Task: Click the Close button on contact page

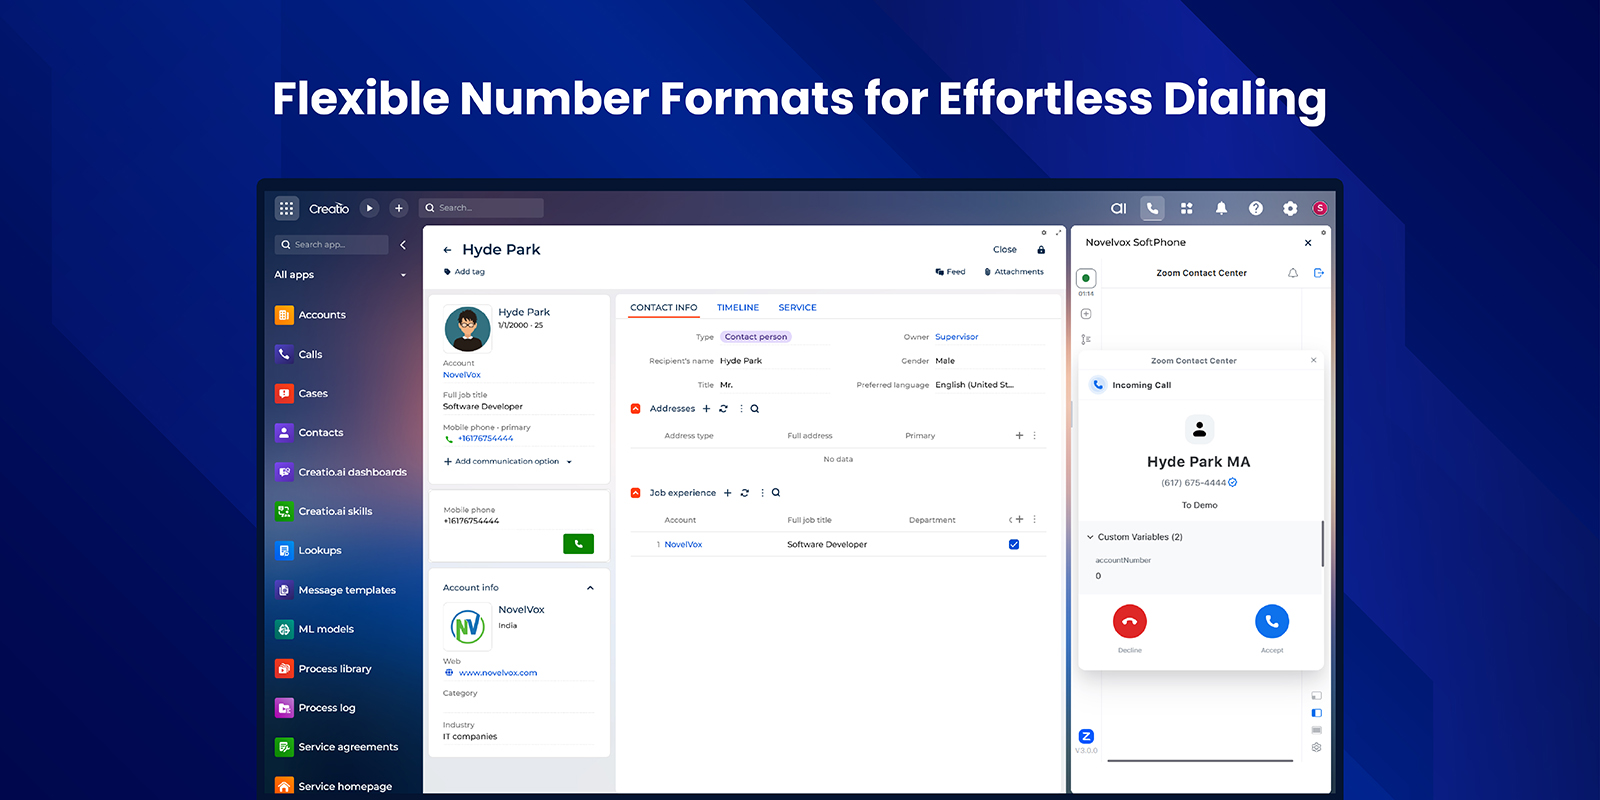Action: 1004,250
